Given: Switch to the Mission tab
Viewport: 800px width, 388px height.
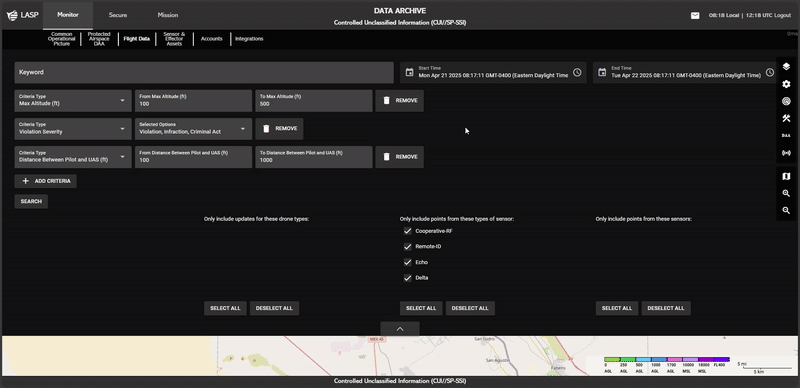Looking at the screenshot, I should tap(168, 15).
